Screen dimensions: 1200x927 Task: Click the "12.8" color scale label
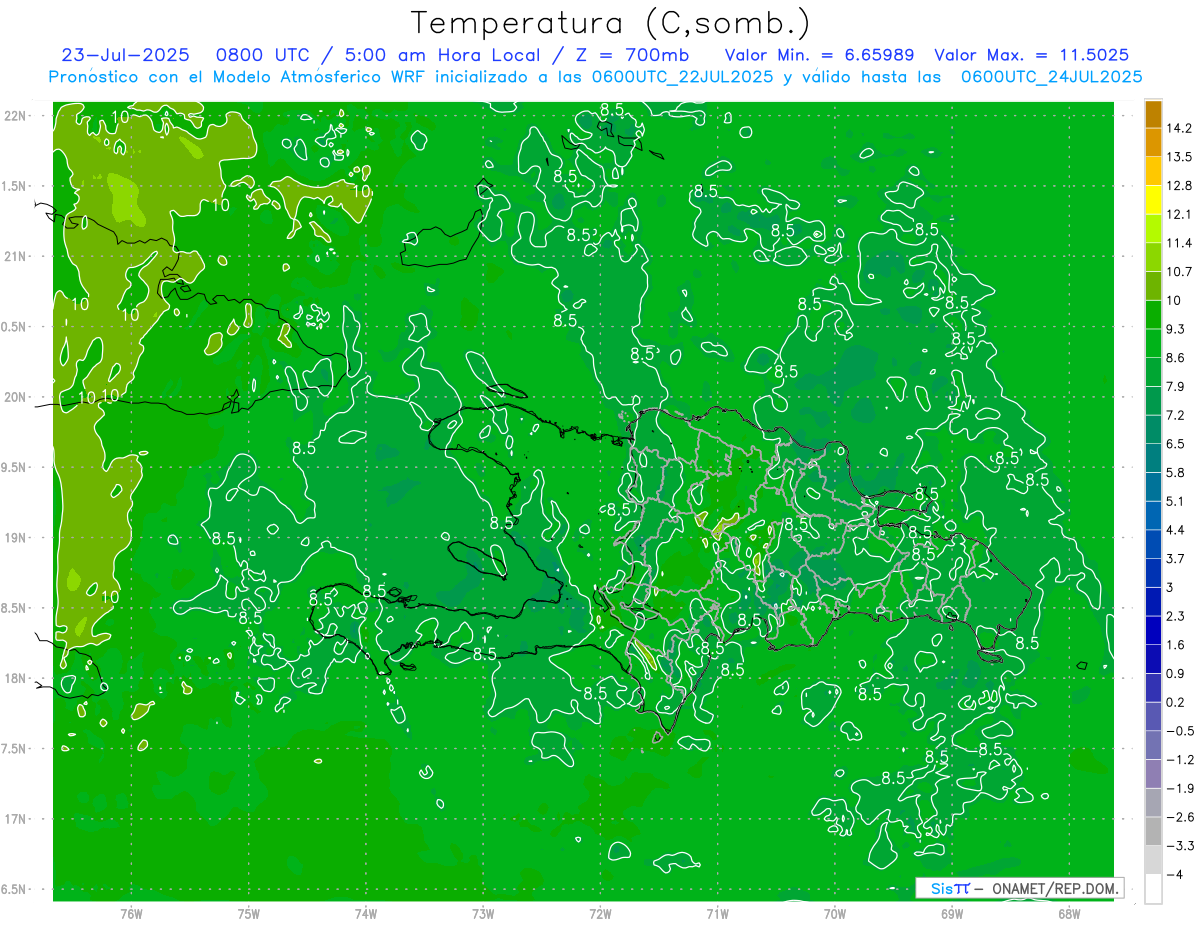point(1178,185)
